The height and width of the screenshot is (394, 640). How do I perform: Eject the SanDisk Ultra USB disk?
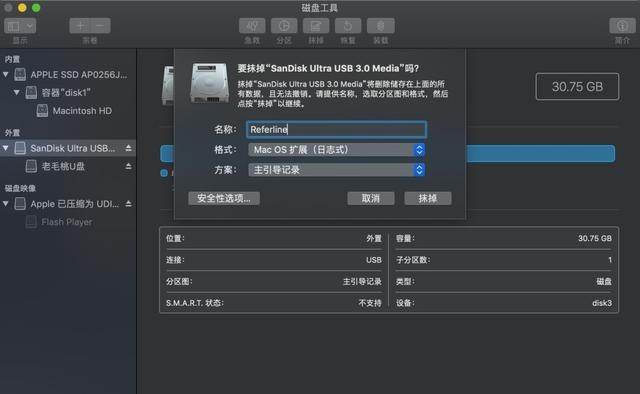point(129,148)
